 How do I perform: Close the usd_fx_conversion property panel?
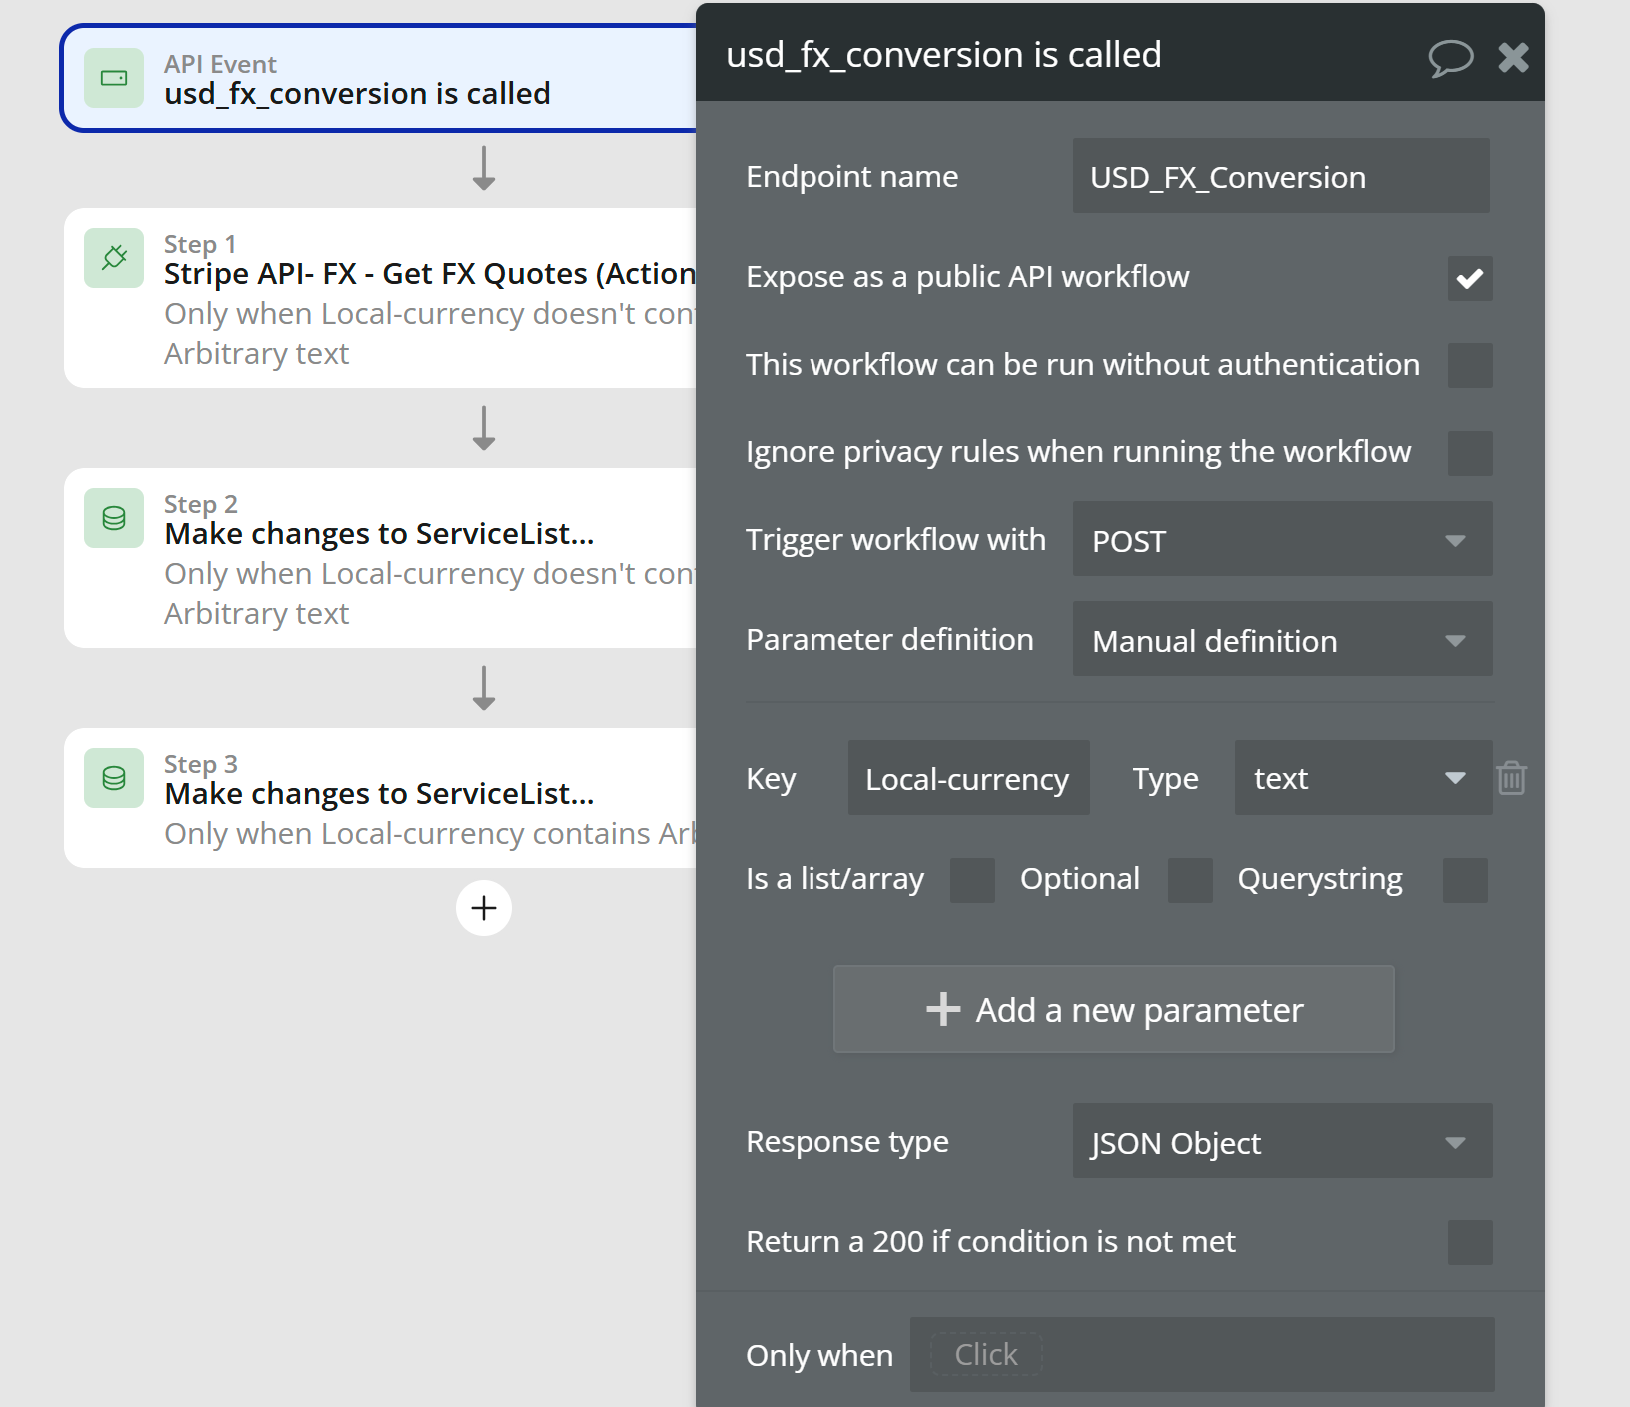(x=1513, y=57)
